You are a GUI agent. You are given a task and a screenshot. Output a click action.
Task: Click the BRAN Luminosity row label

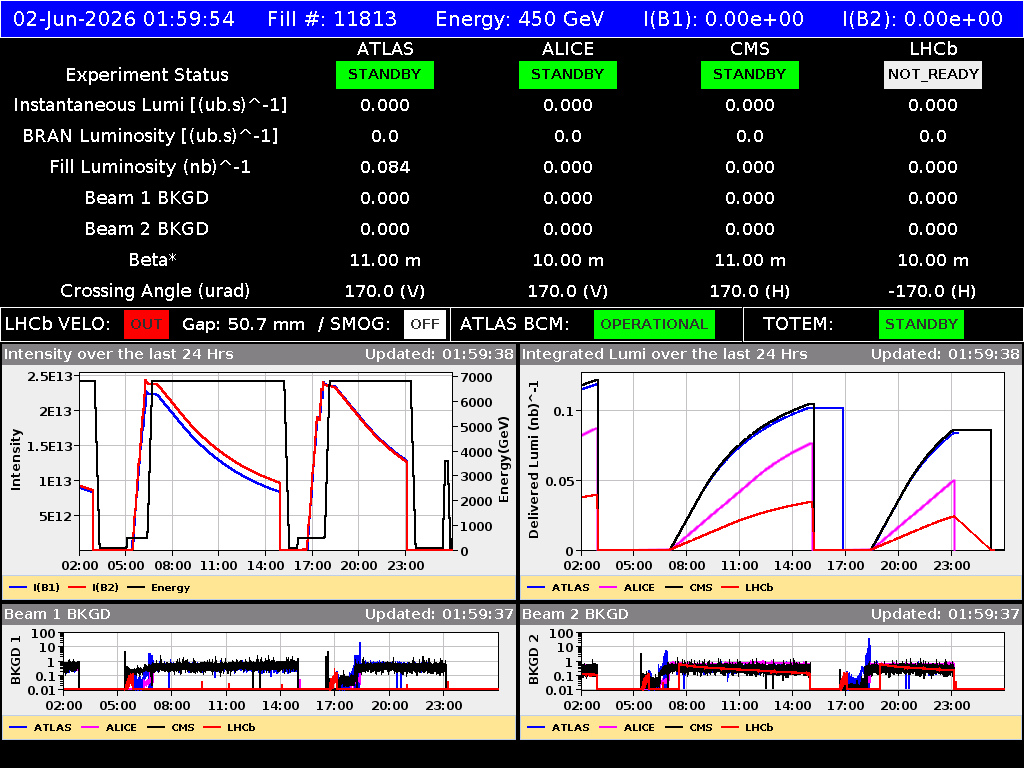click(150, 136)
